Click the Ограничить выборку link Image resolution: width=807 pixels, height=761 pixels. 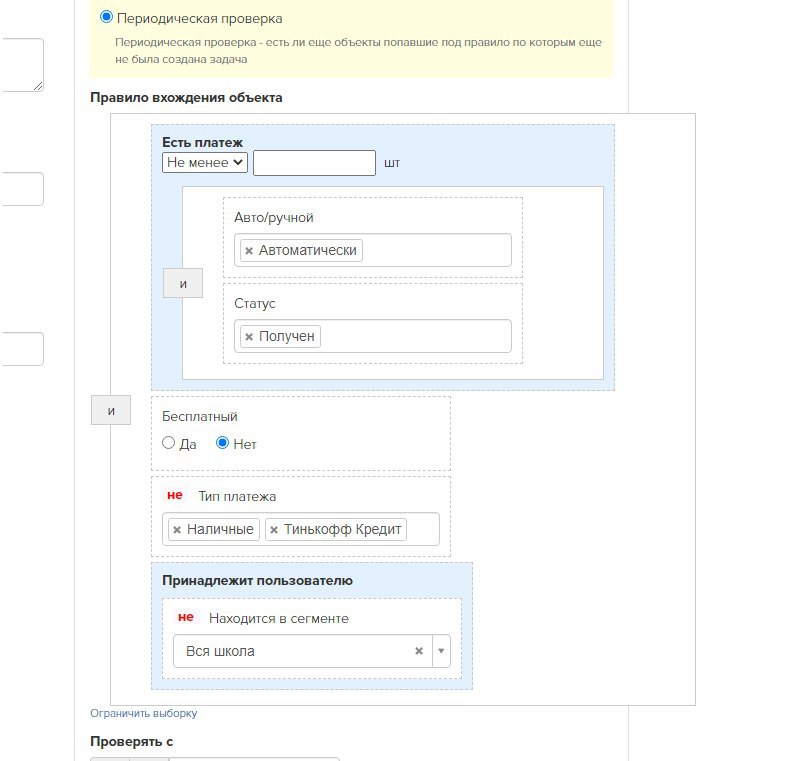[x=144, y=713]
